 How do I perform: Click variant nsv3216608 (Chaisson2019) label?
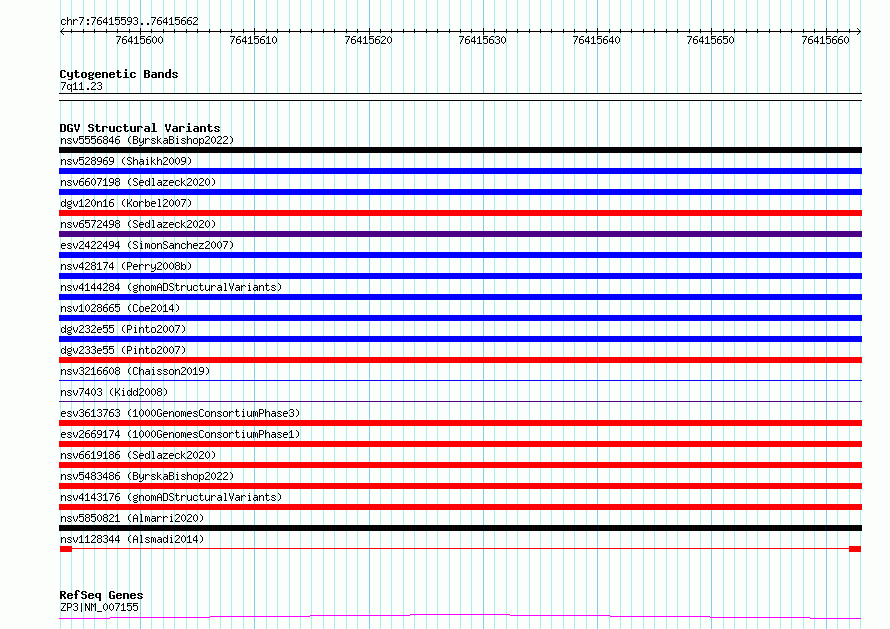tap(135, 371)
